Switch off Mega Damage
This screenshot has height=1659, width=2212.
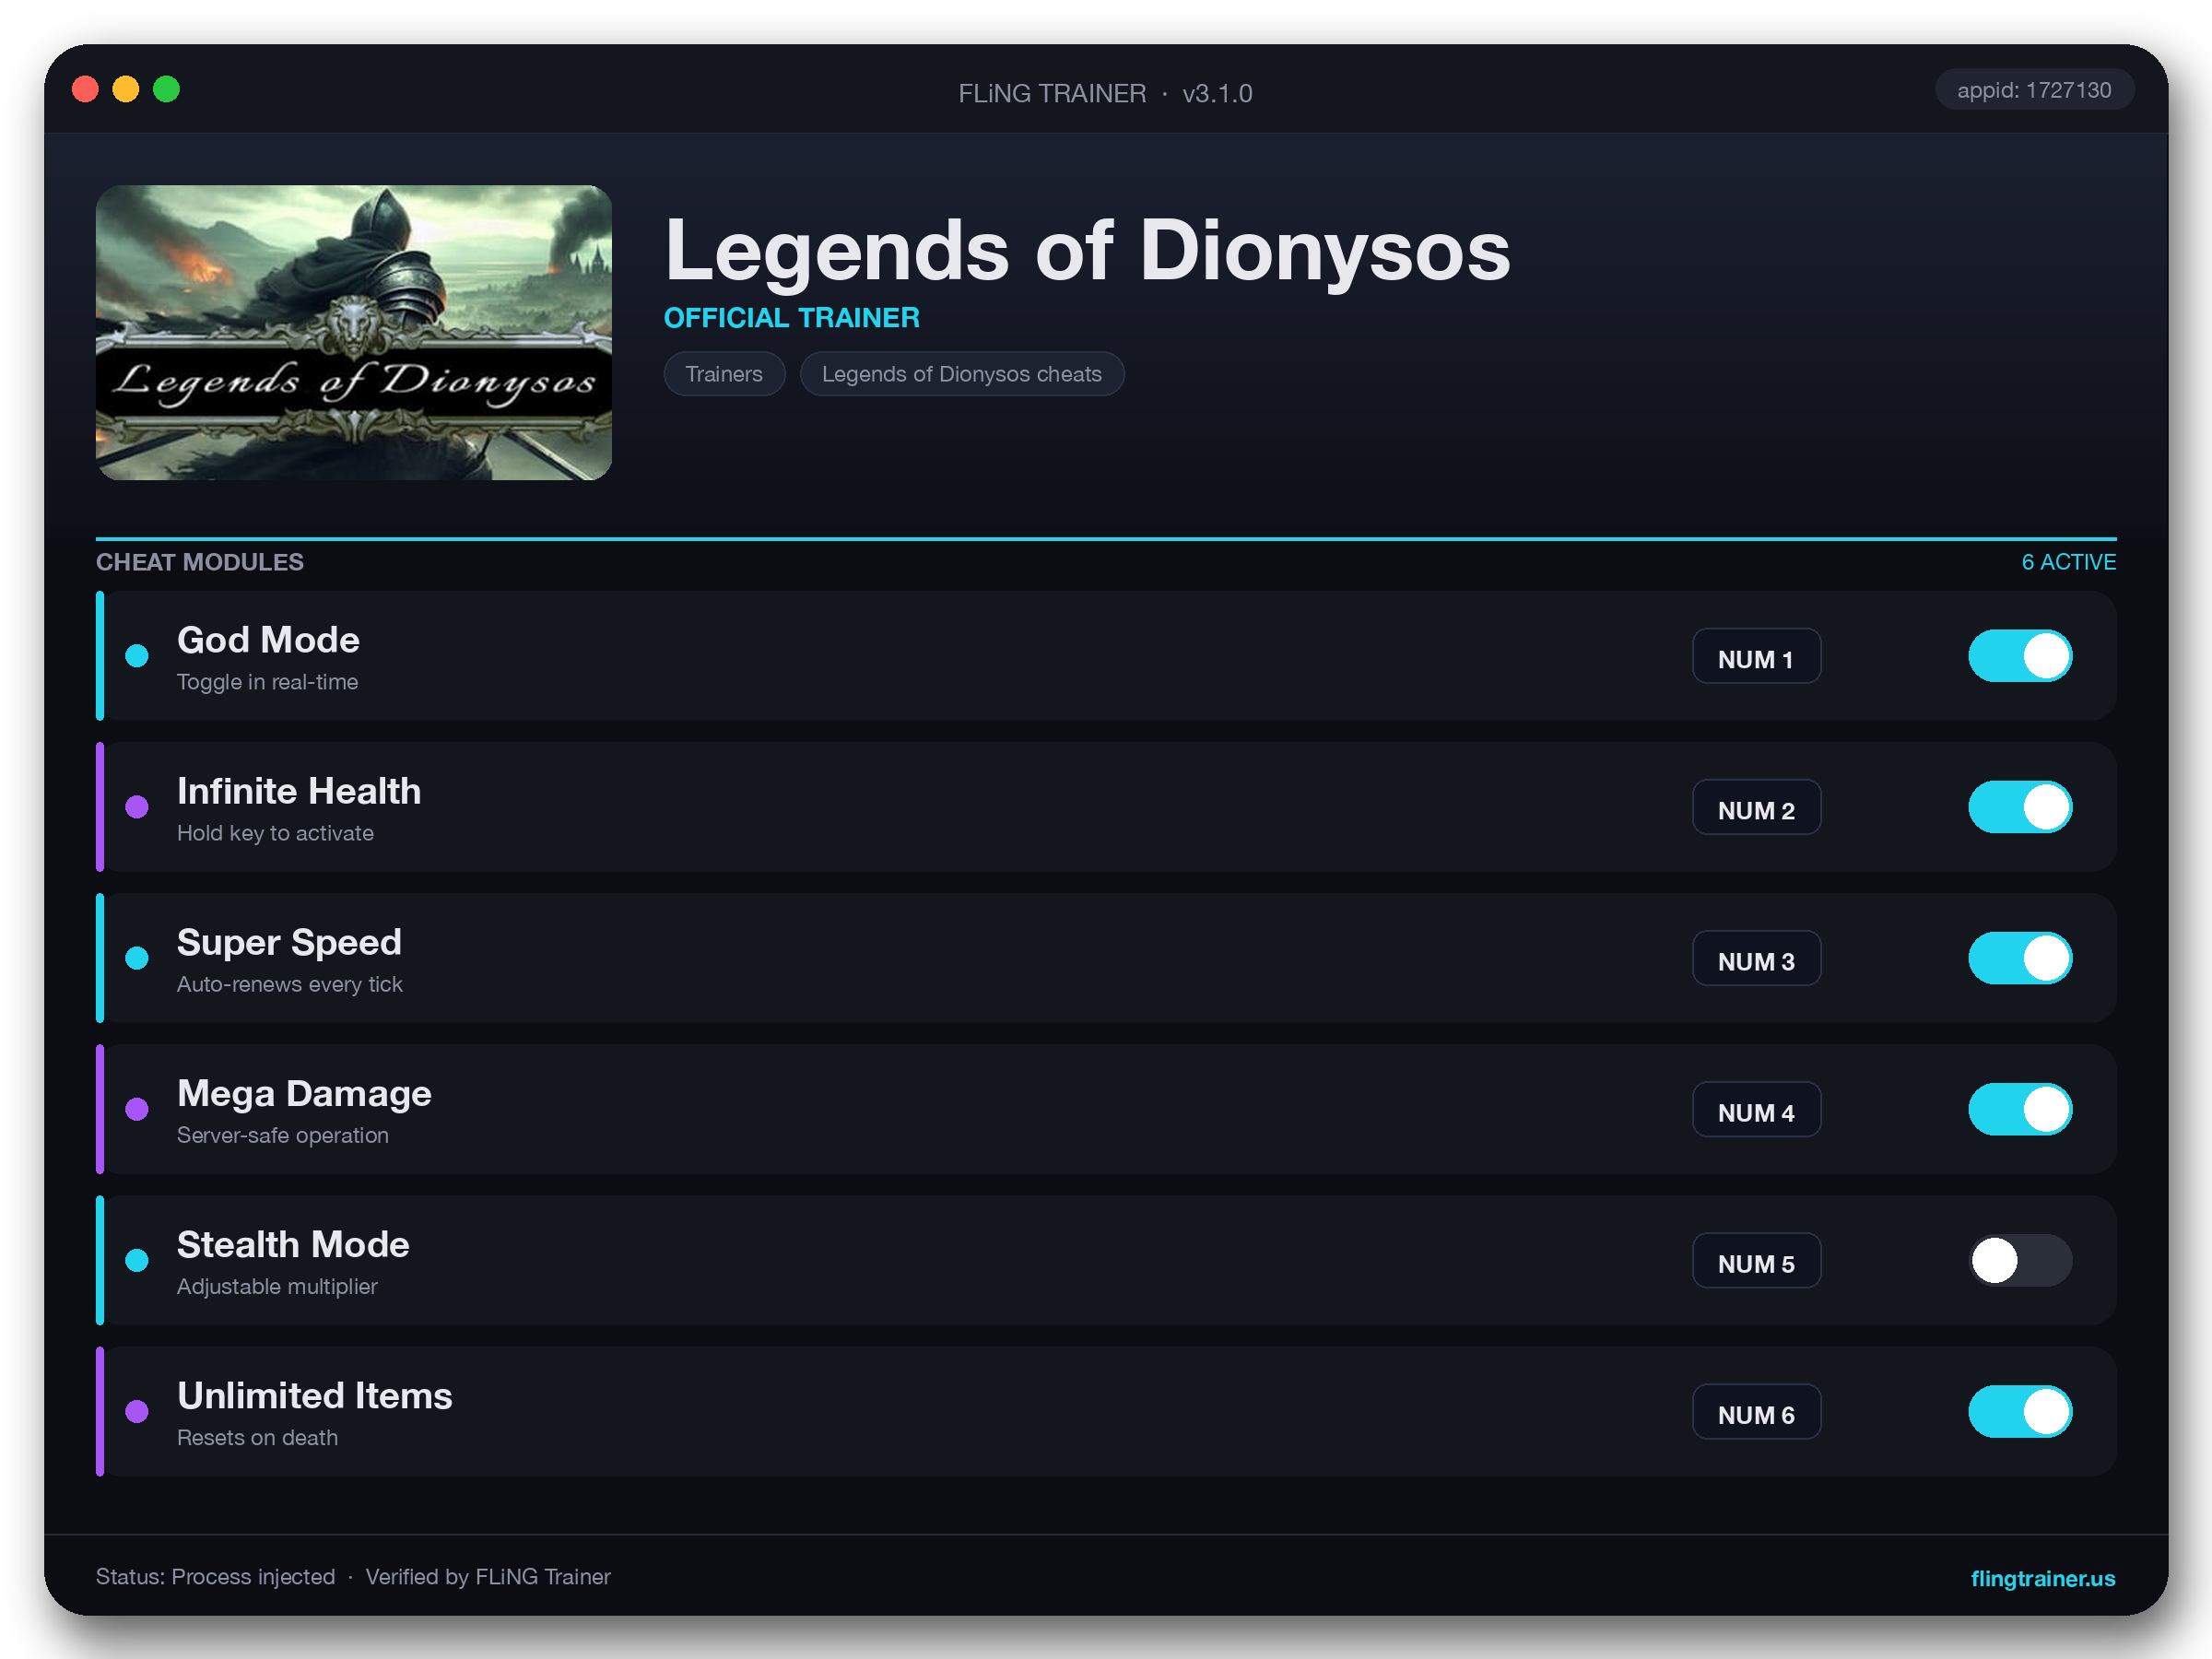pyautogui.click(x=2019, y=1109)
